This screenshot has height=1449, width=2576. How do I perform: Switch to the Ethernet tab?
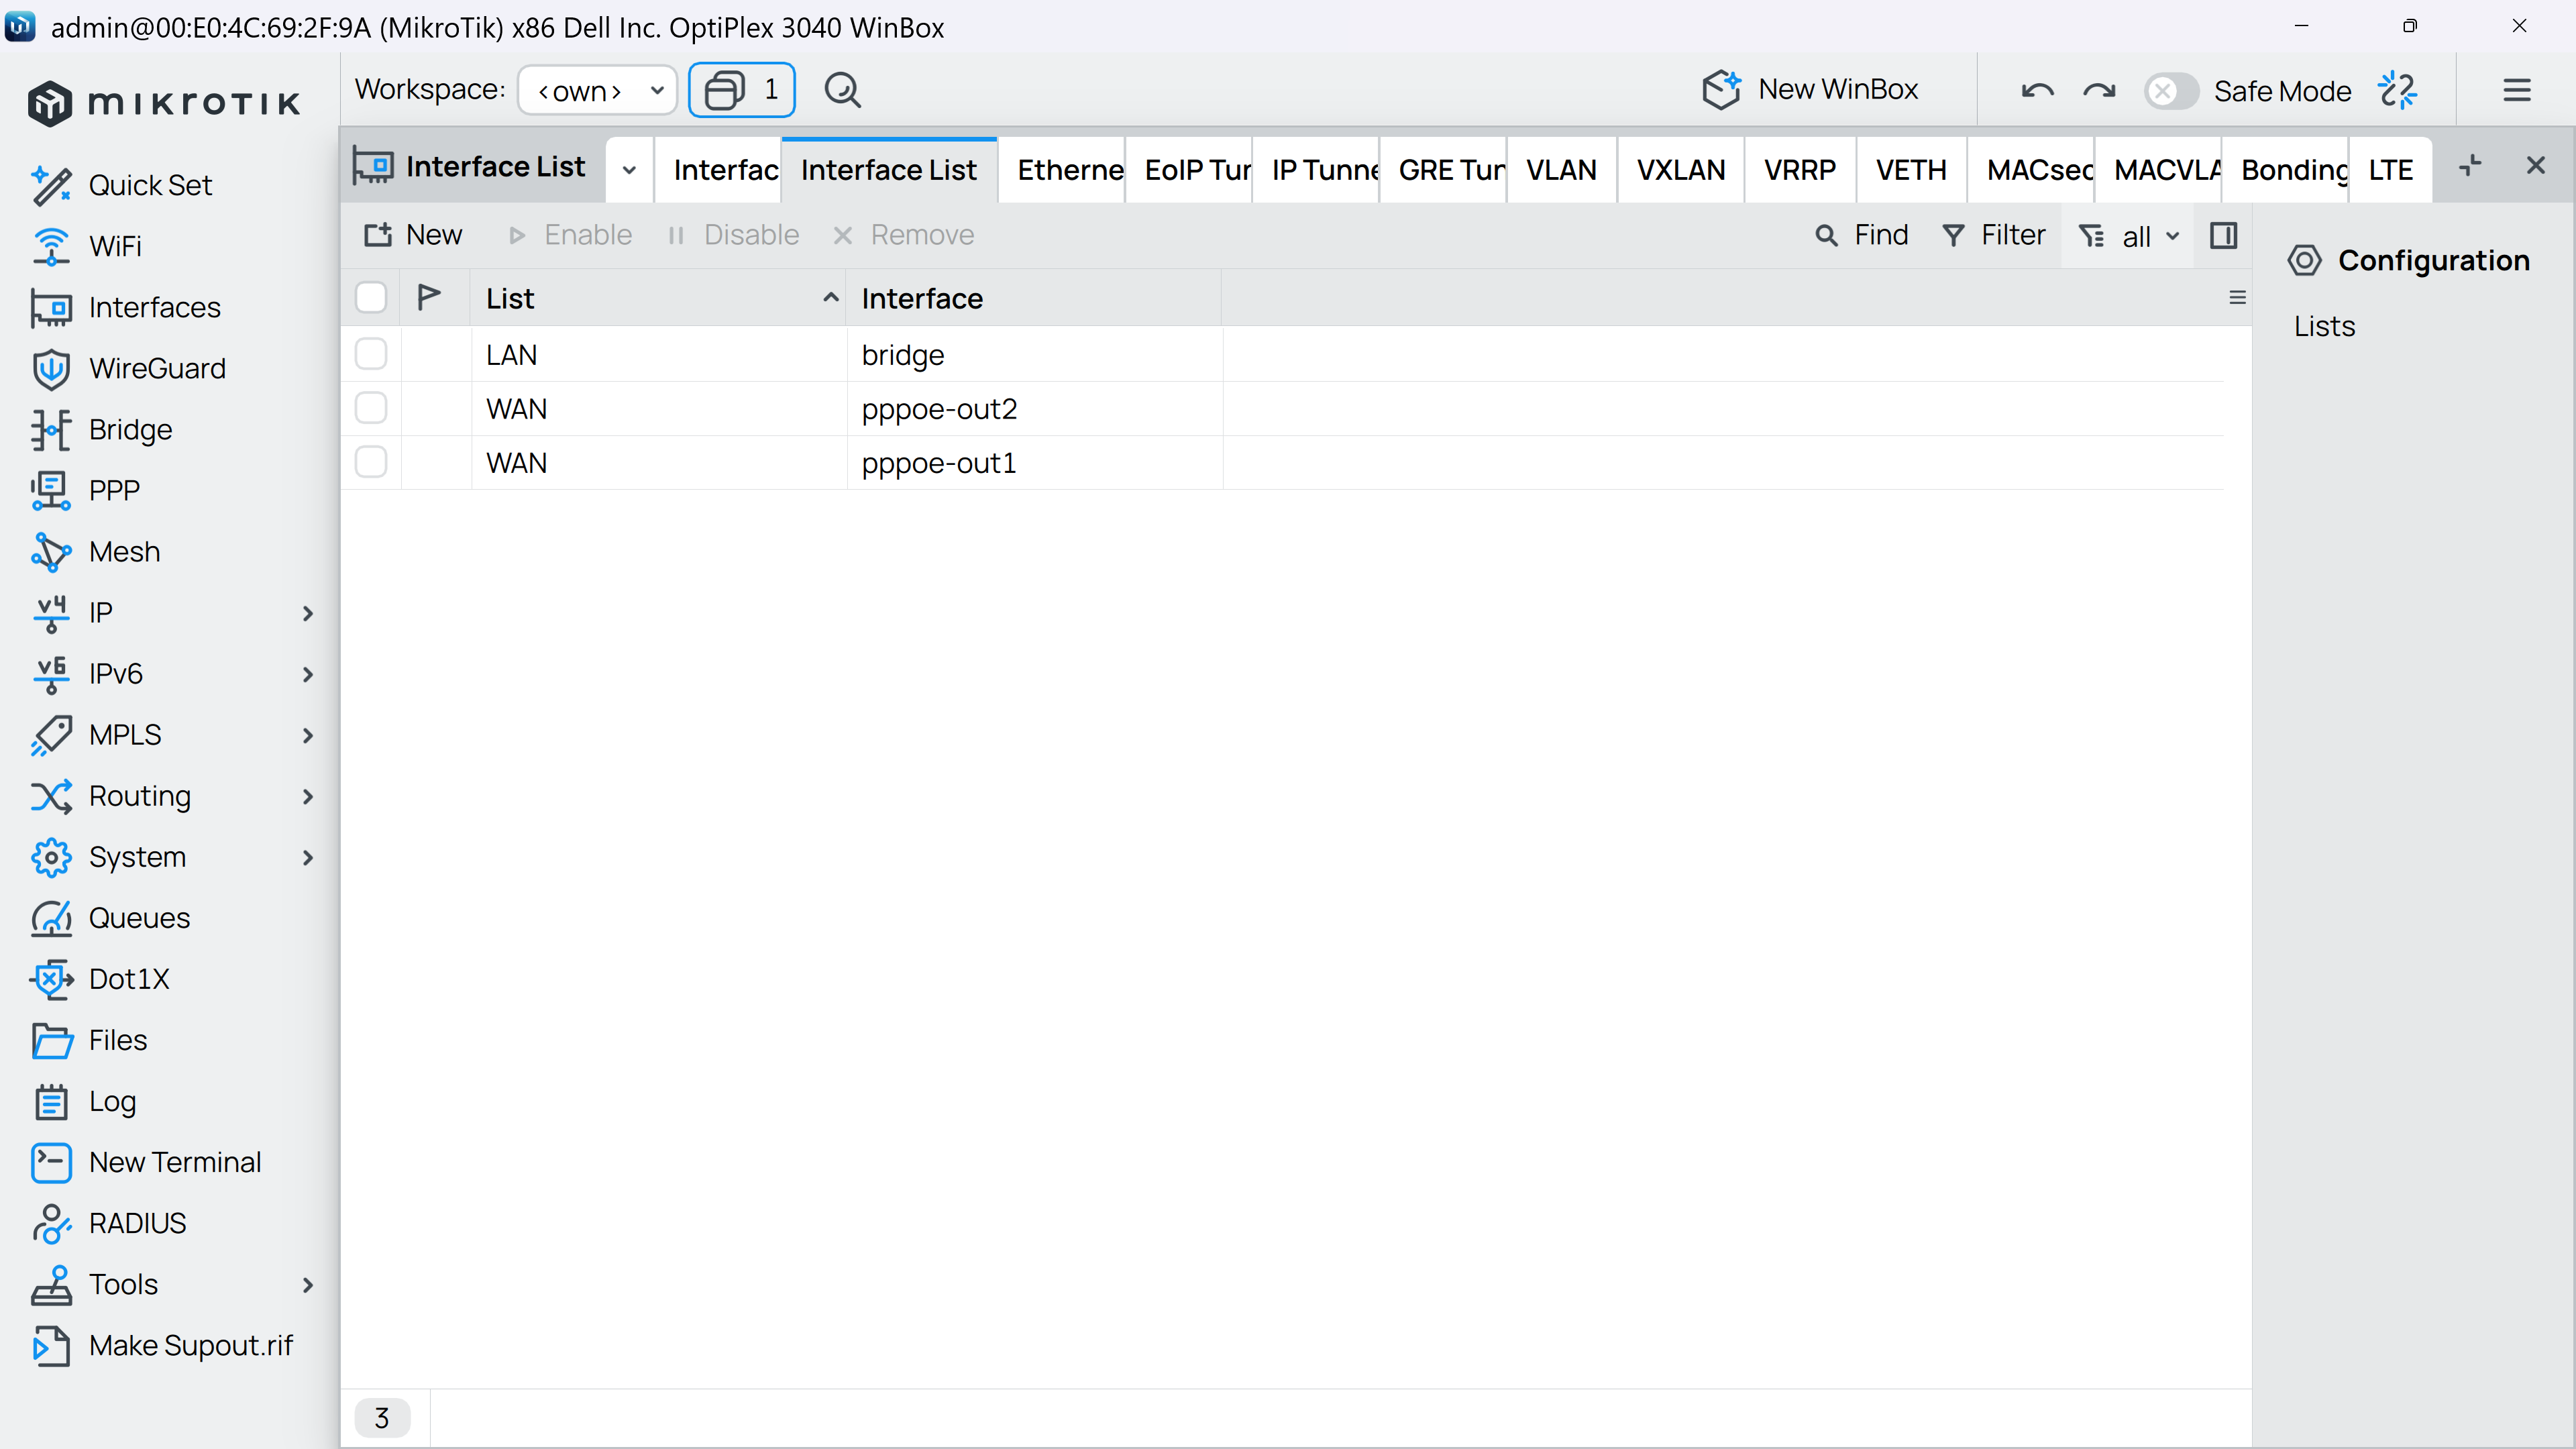tap(1062, 170)
